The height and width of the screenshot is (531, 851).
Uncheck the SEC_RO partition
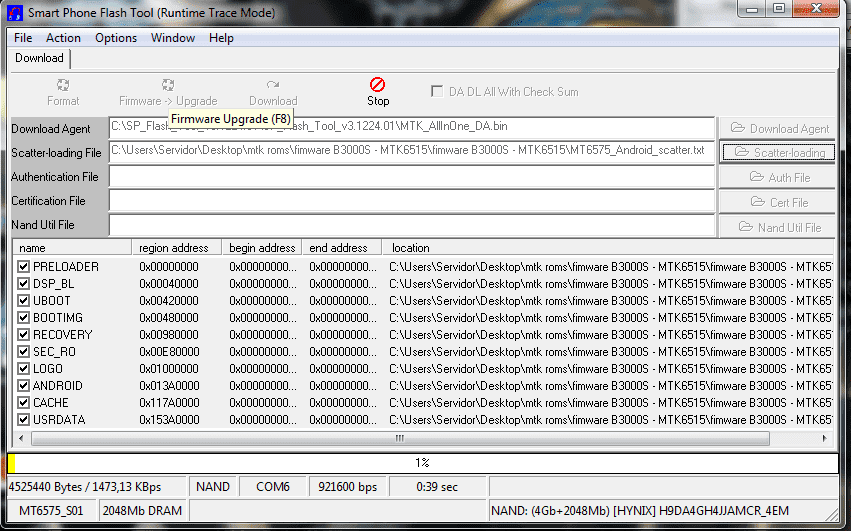pyautogui.click(x=23, y=351)
